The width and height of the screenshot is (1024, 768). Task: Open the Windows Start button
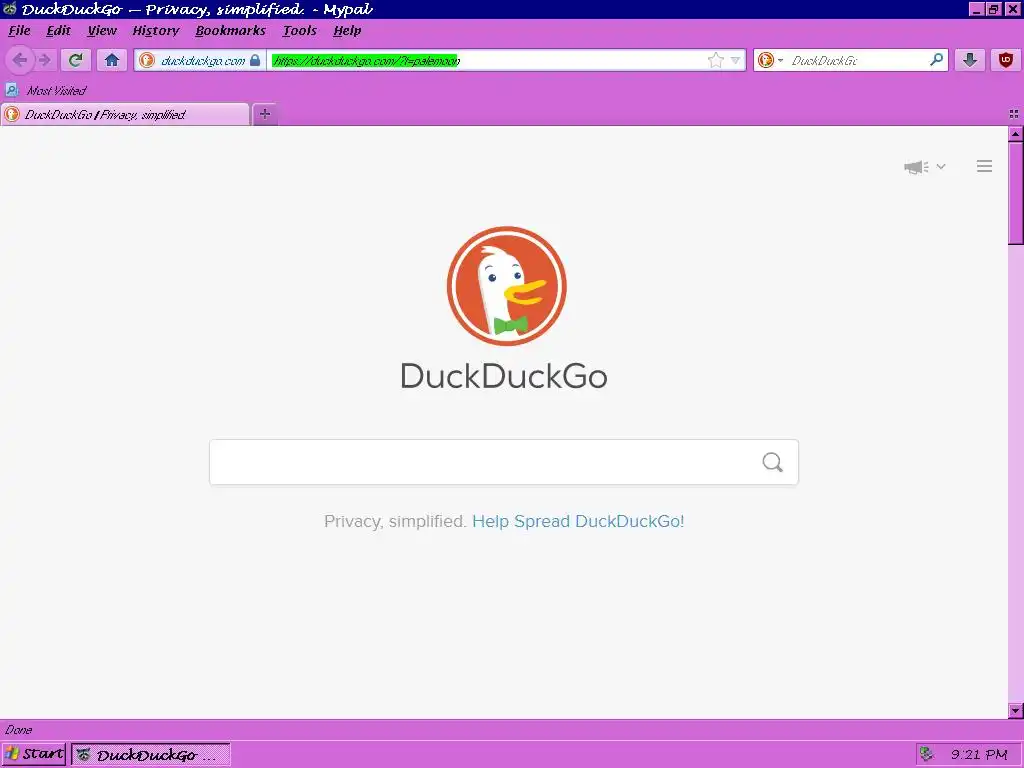pos(34,754)
